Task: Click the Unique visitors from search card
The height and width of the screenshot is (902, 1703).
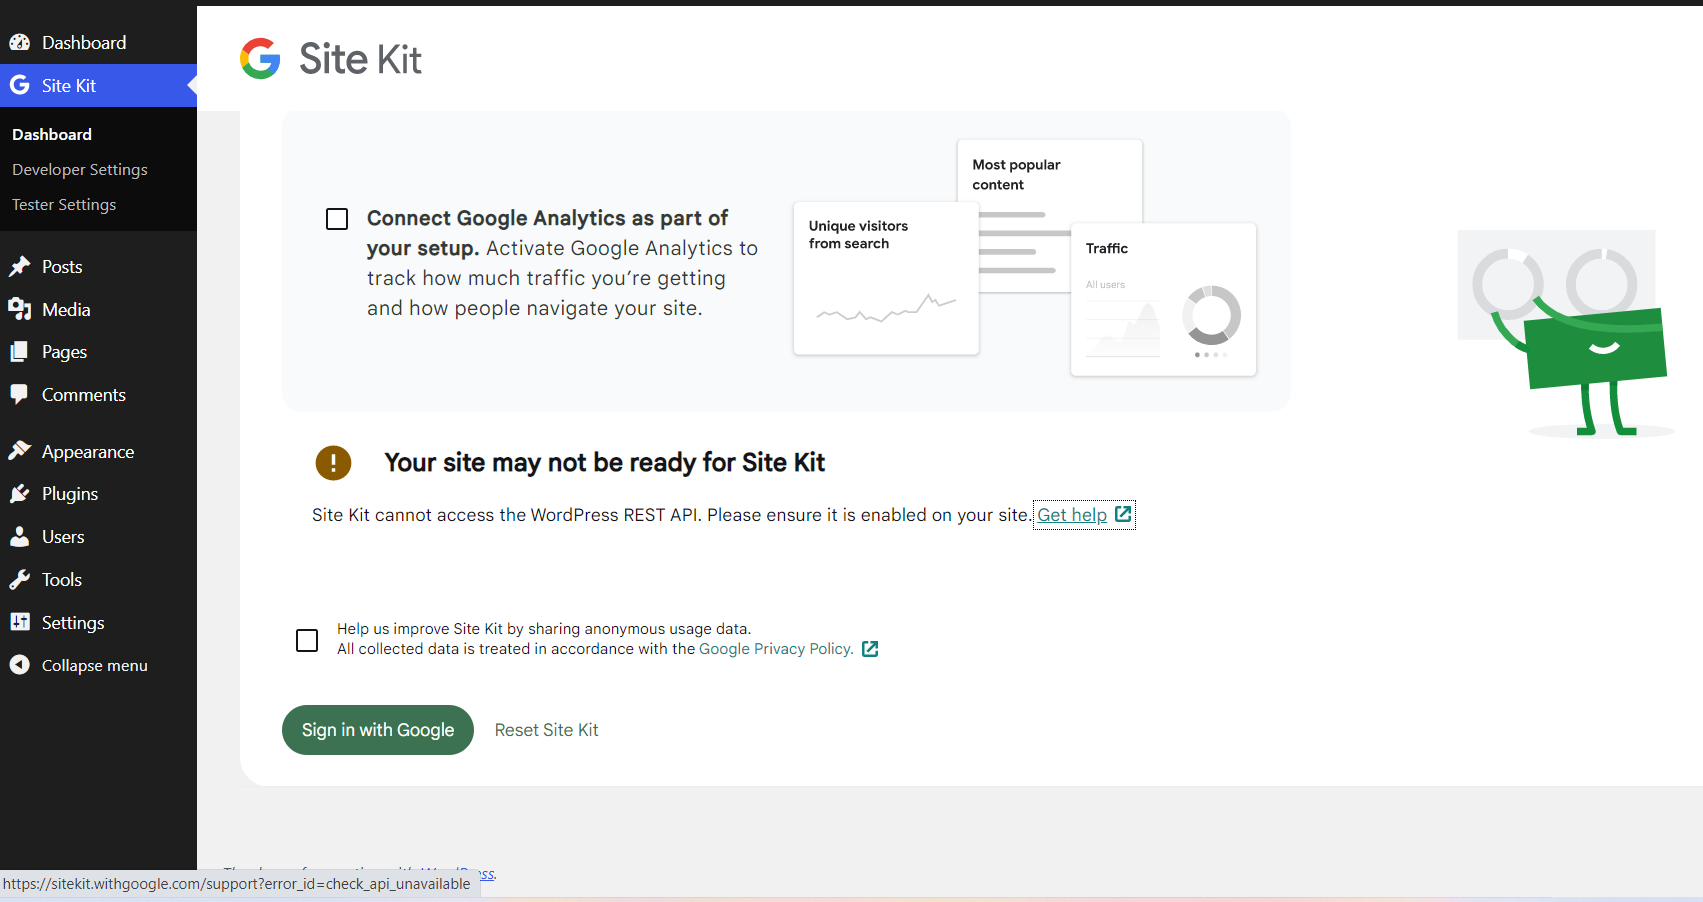Action: click(x=886, y=278)
